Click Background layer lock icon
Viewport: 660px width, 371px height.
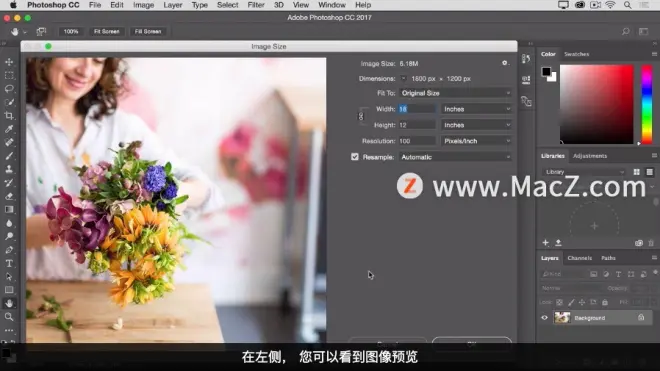tap(641, 318)
